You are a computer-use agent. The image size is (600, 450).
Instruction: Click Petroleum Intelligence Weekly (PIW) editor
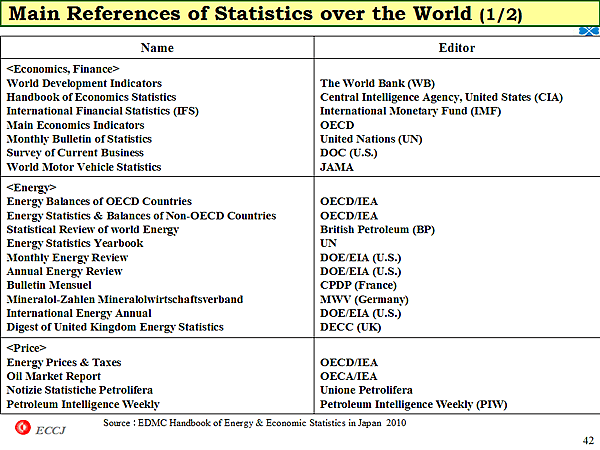point(414,404)
